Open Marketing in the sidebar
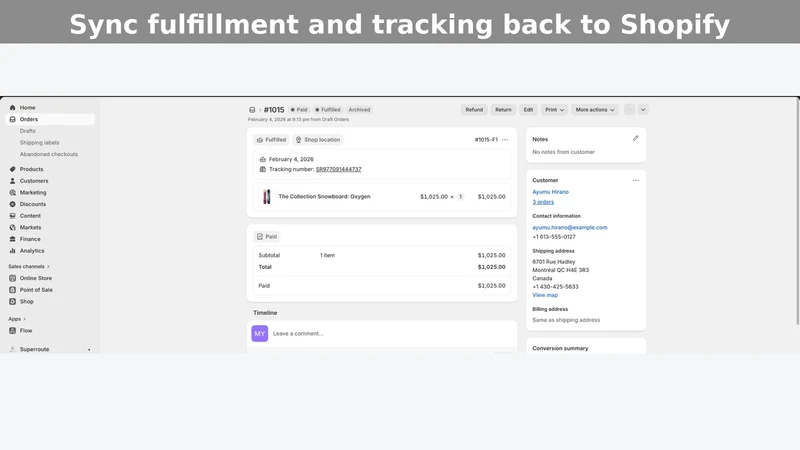Screen dimensions: 800x450 click(x=33, y=193)
